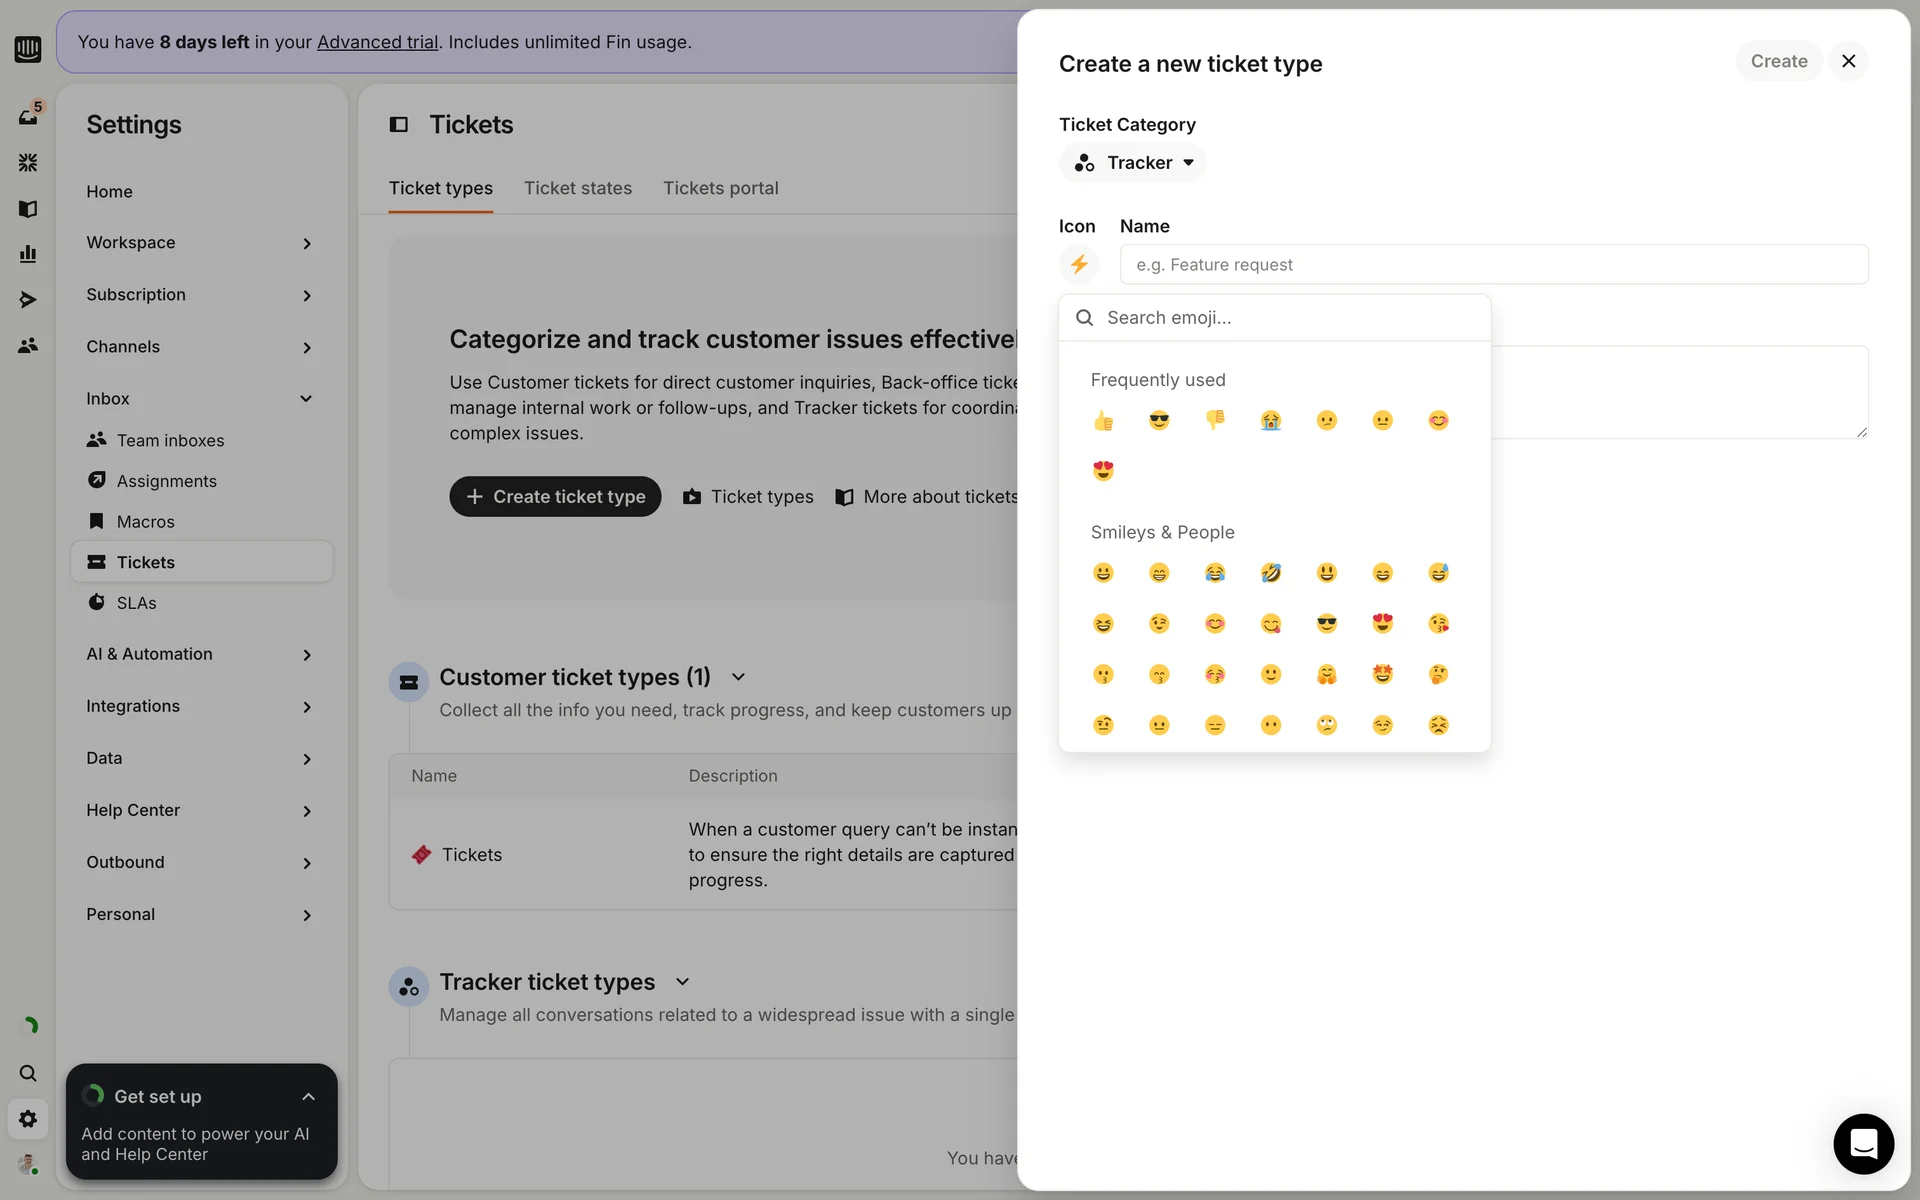
Task: Select the thumbs up emoji
Action: [x=1103, y=421]
